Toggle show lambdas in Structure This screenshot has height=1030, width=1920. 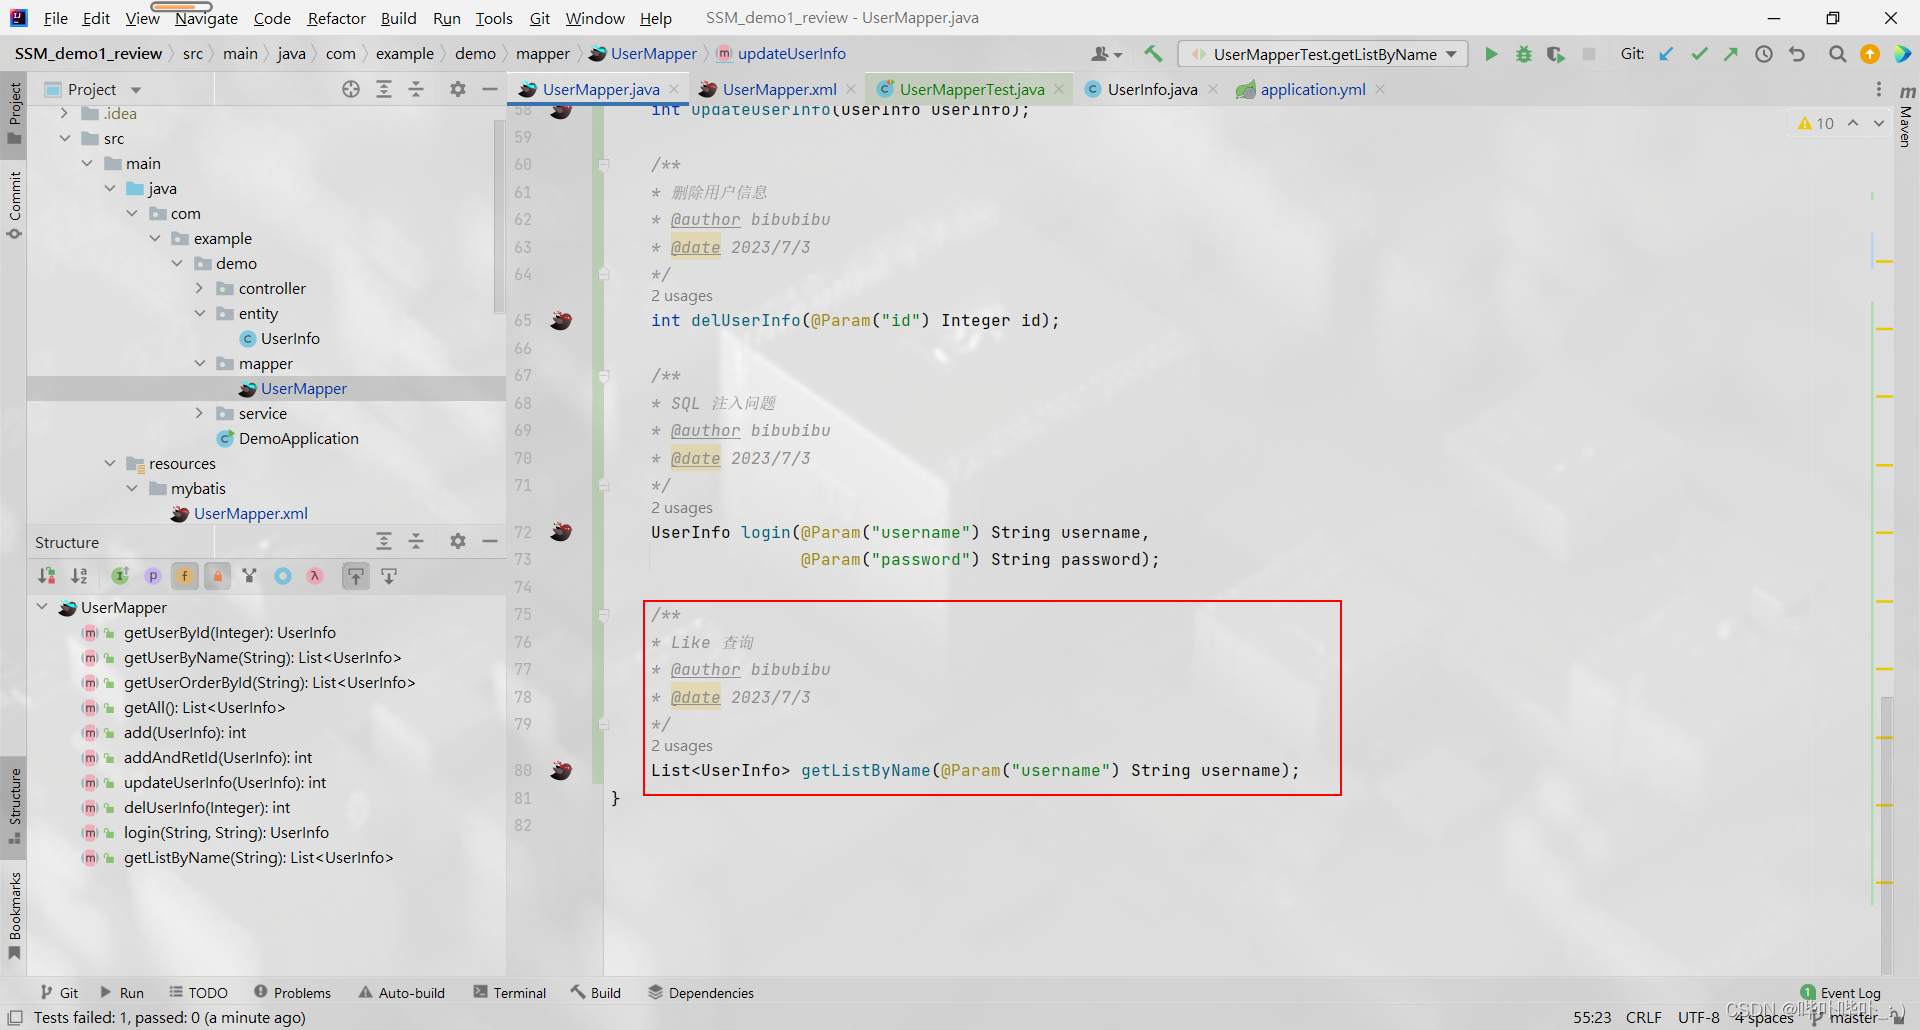[x=315, y=575]
